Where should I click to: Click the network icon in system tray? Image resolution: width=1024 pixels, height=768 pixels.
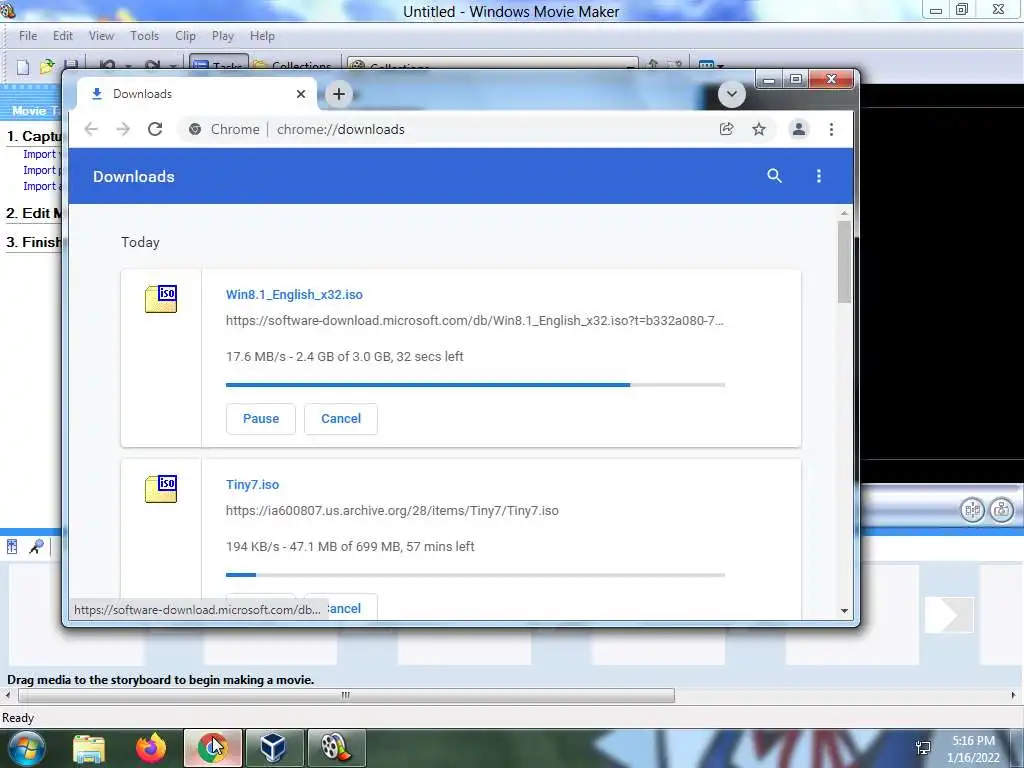[923, 748]
